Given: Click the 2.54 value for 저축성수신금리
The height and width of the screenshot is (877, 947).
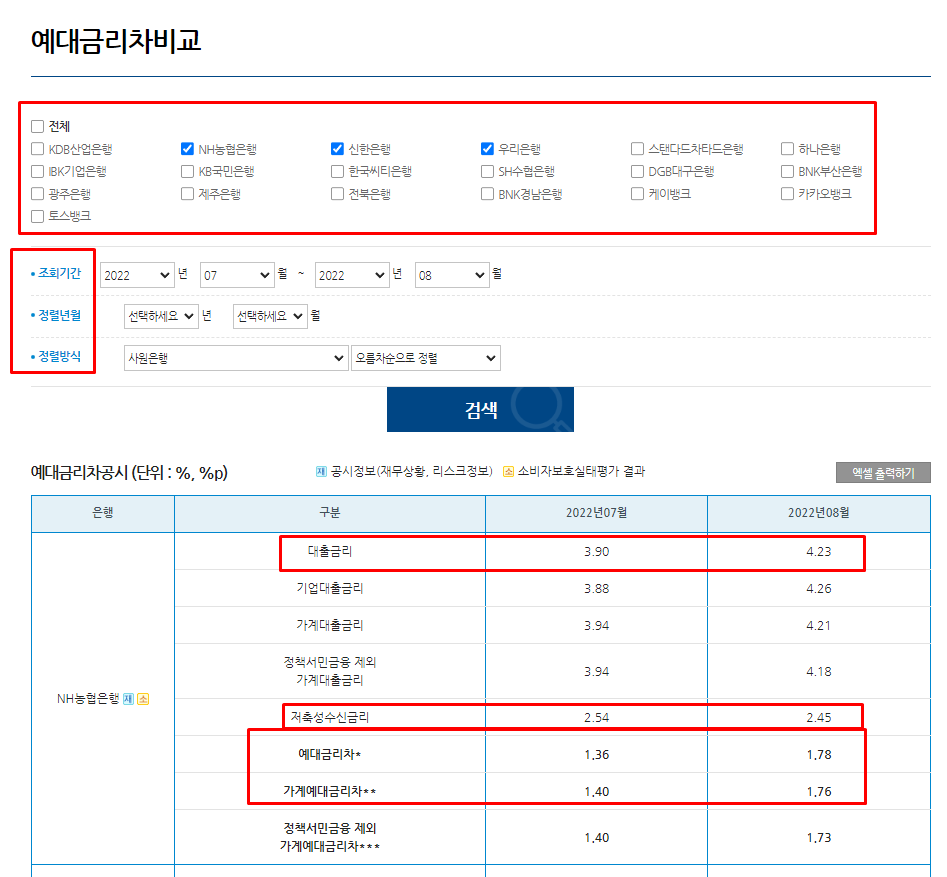Looking at the screenshot, I should pos(596,718).
